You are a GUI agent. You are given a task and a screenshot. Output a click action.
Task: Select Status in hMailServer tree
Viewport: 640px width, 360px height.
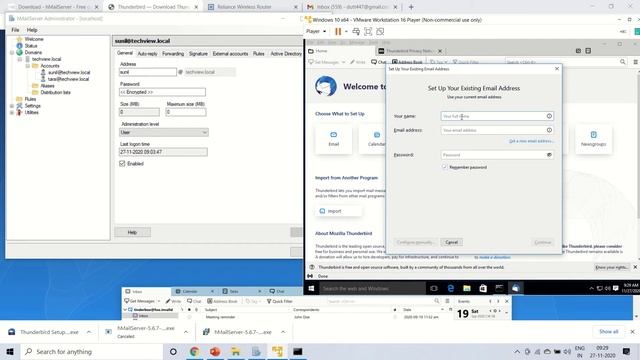tap(31, 46)
